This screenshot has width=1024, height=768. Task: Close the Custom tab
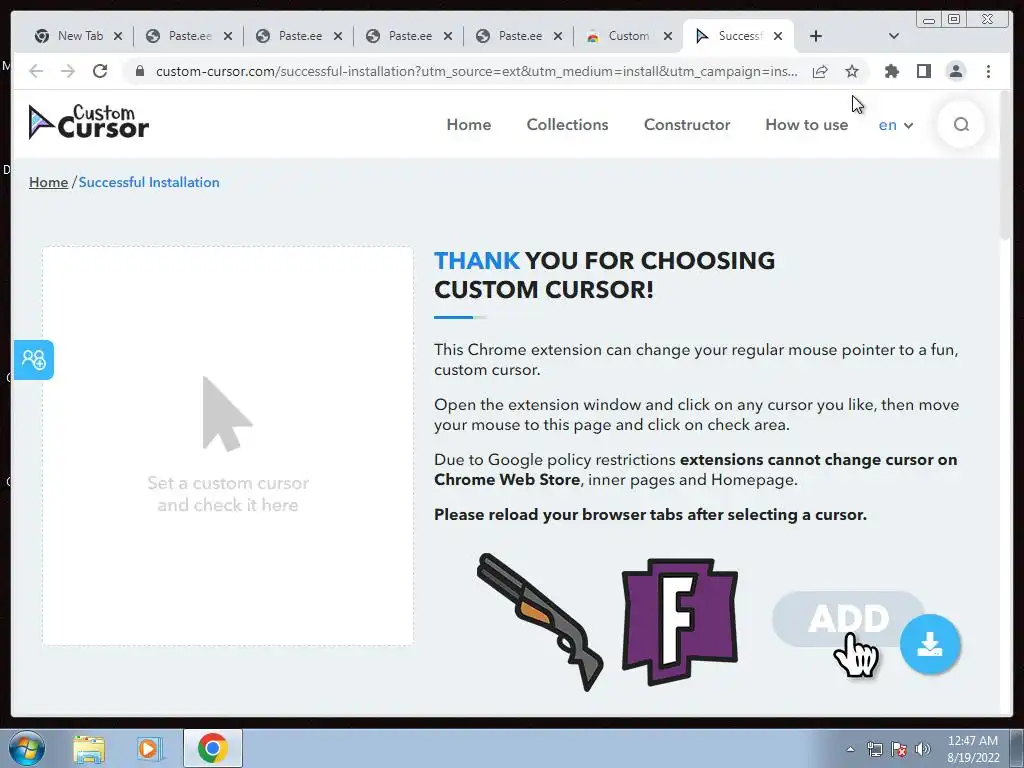pos(667,36)
